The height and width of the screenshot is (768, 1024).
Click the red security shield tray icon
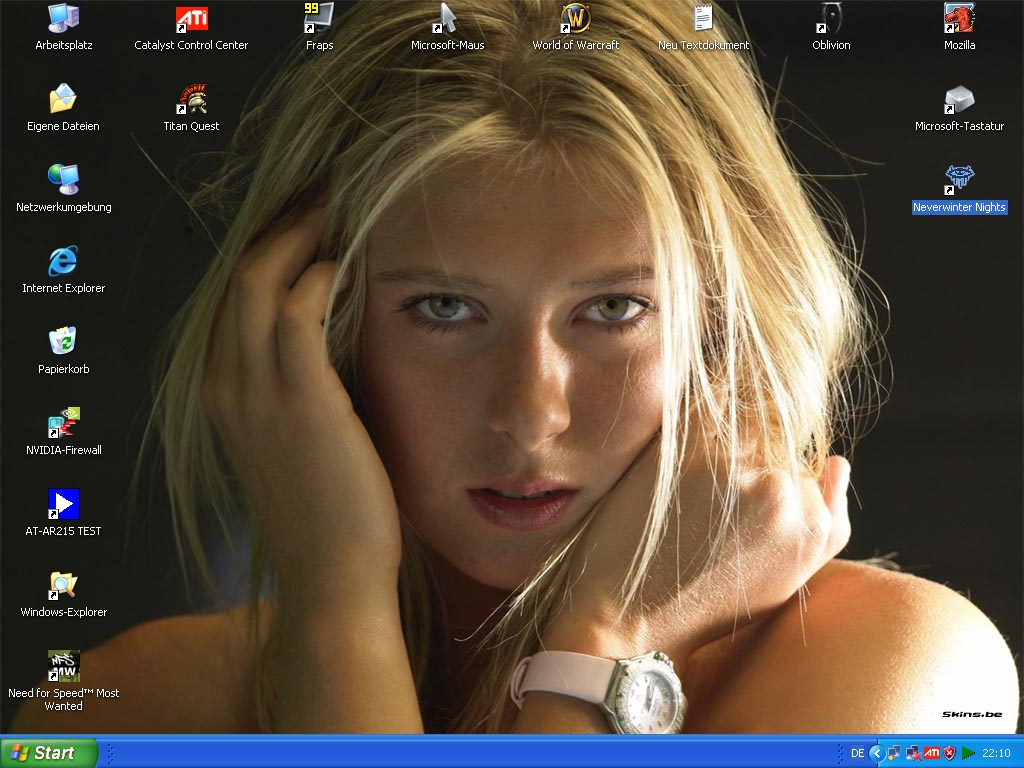click(949, 753)
